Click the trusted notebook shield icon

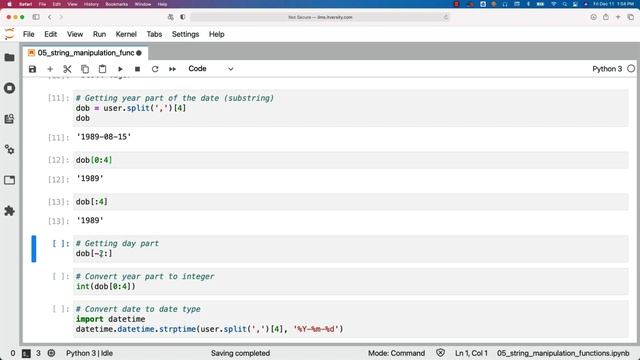point(440,353)
